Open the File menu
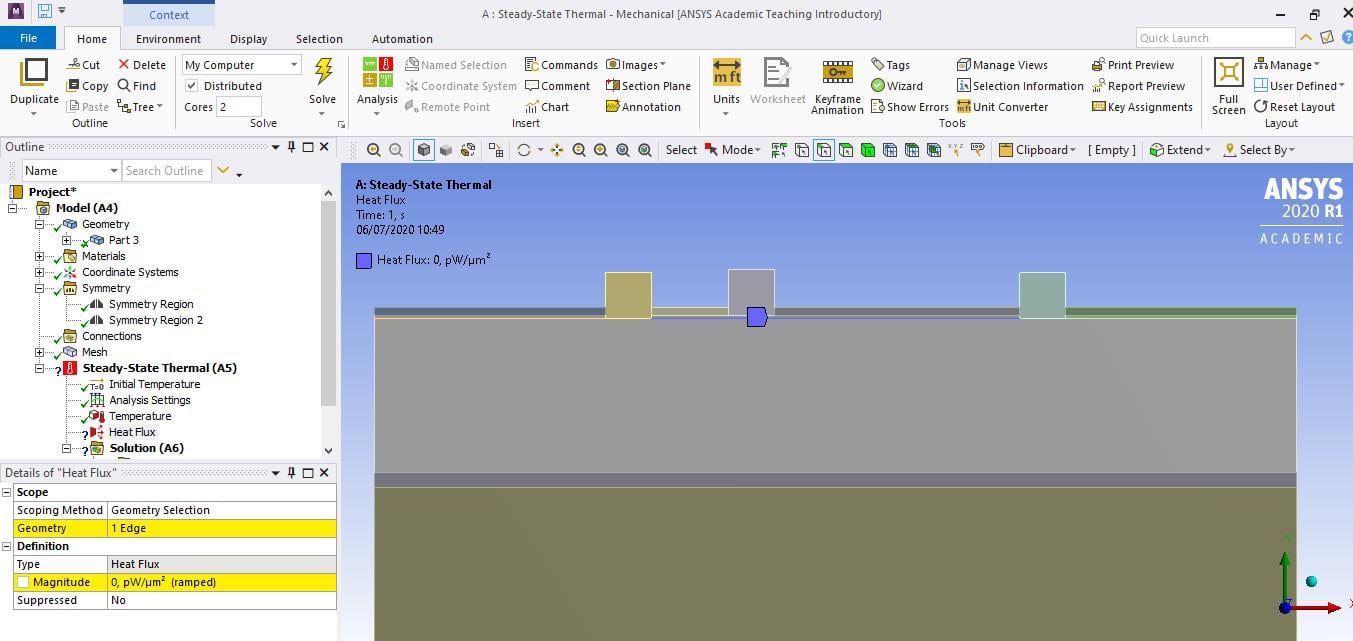 (28, 38)
